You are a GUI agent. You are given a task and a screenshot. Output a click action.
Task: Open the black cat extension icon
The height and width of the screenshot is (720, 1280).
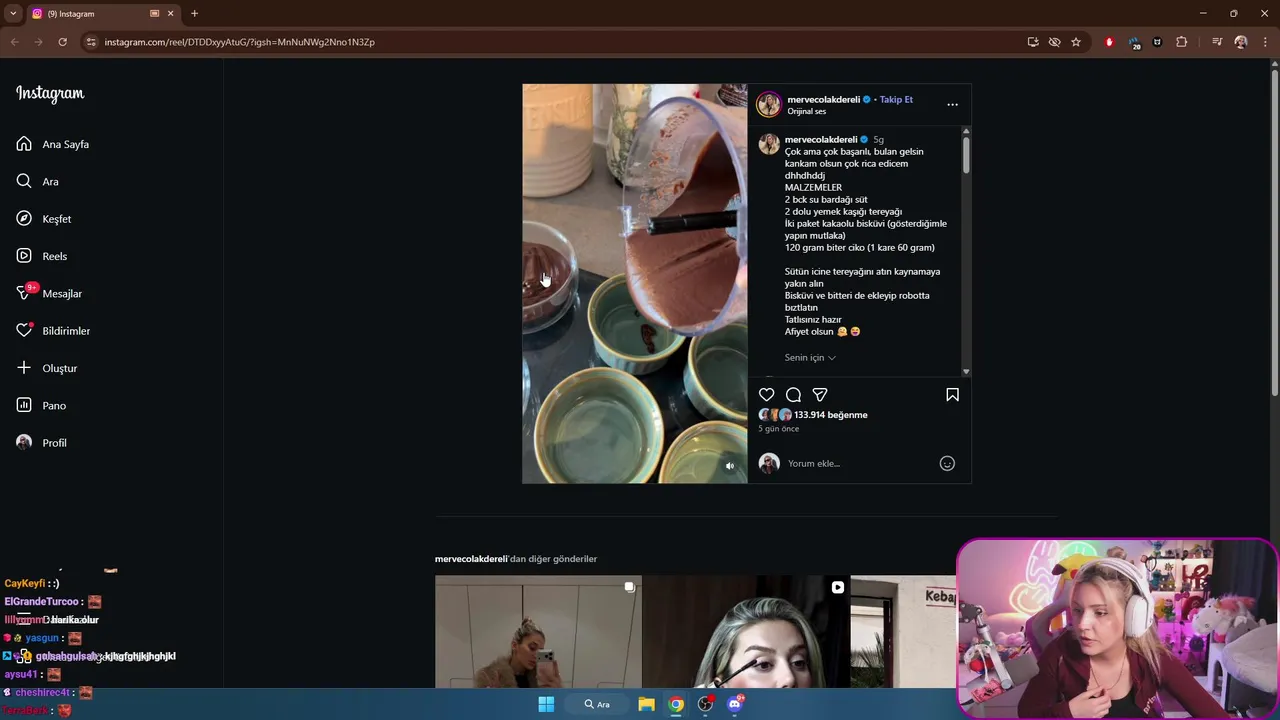[1158, 42]
